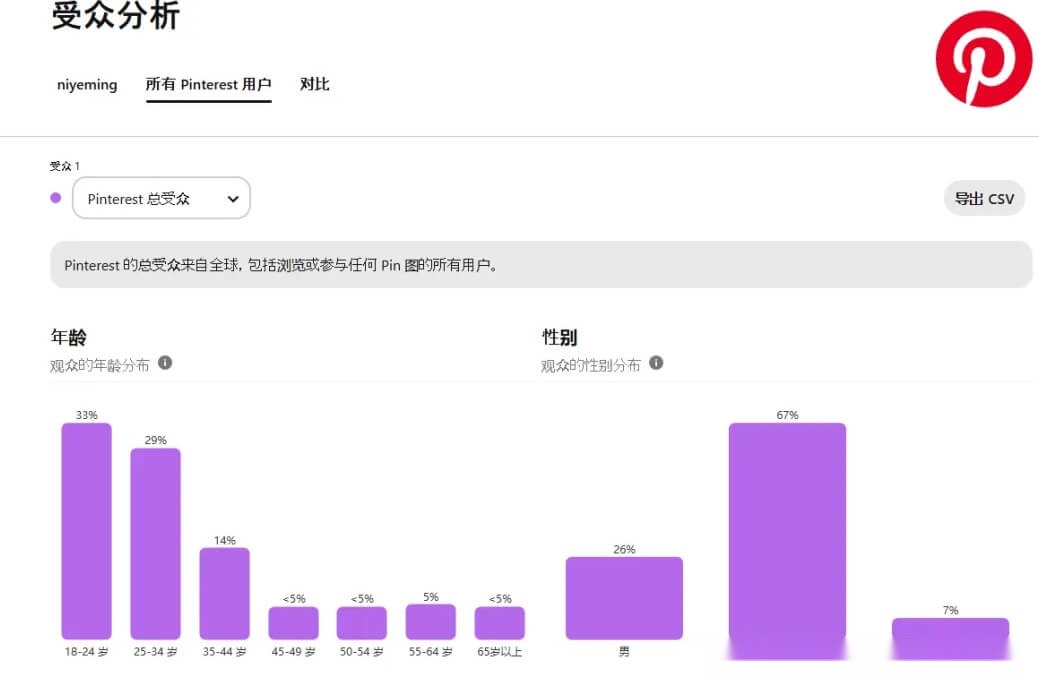The width and height of the screenshot is (1039, 685).
Task: Click the 观众的性别分布 subtitle
Action: coord(591,365)
